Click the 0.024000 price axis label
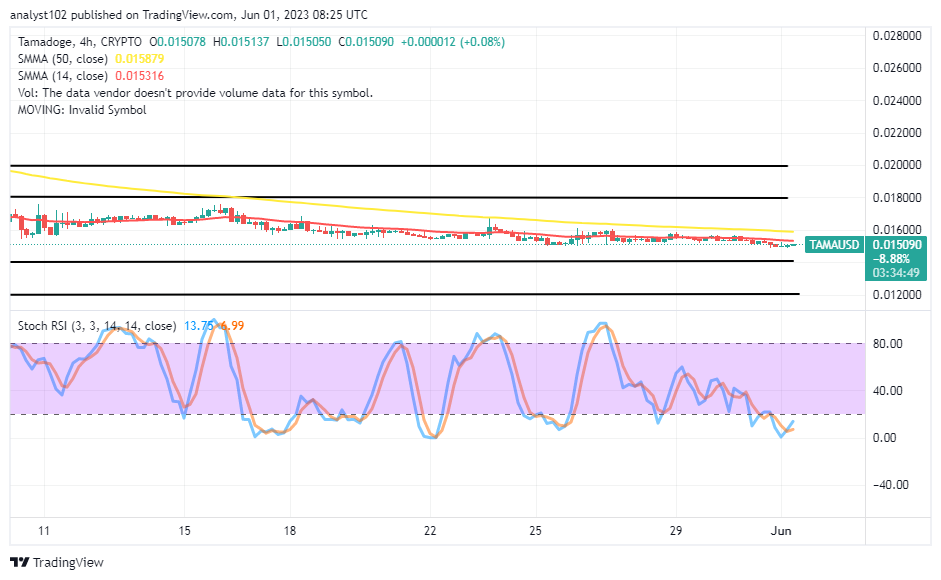Viewport: 941px width, 580px height. click(x=897, y=100)
